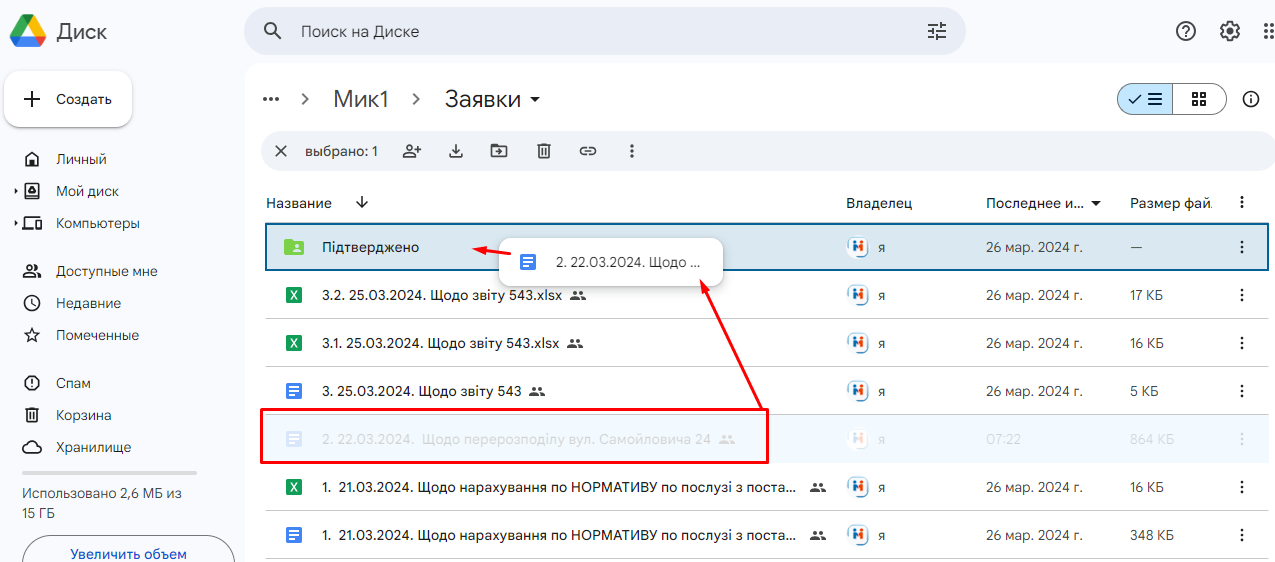
Task: Open the Последнее изменение column dropdown
Action: pyautogui.click(x=1096, y=203)
